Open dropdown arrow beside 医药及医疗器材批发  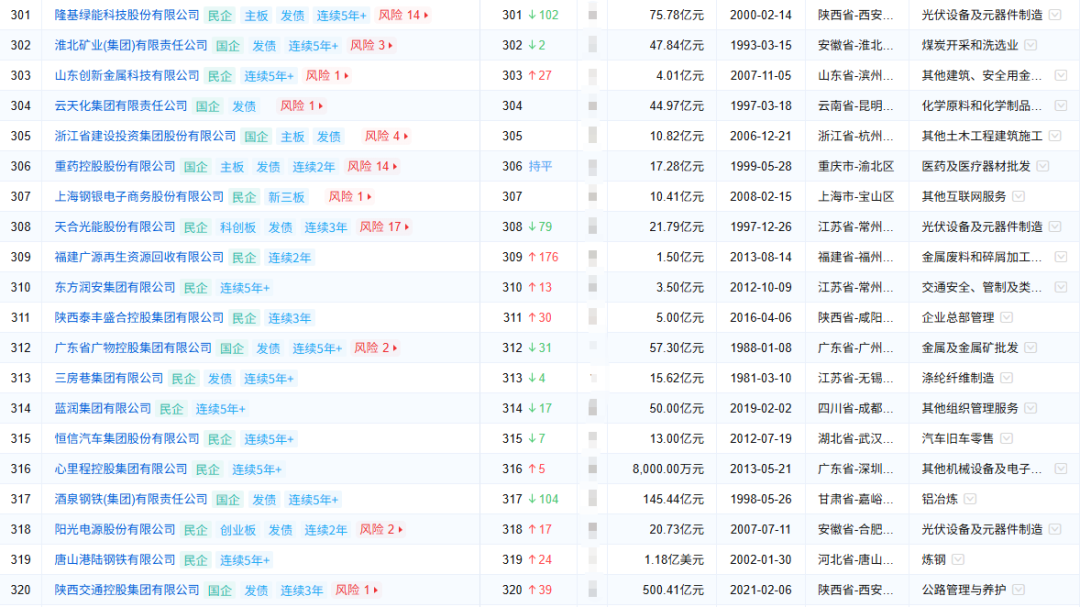click(1043, 167)
